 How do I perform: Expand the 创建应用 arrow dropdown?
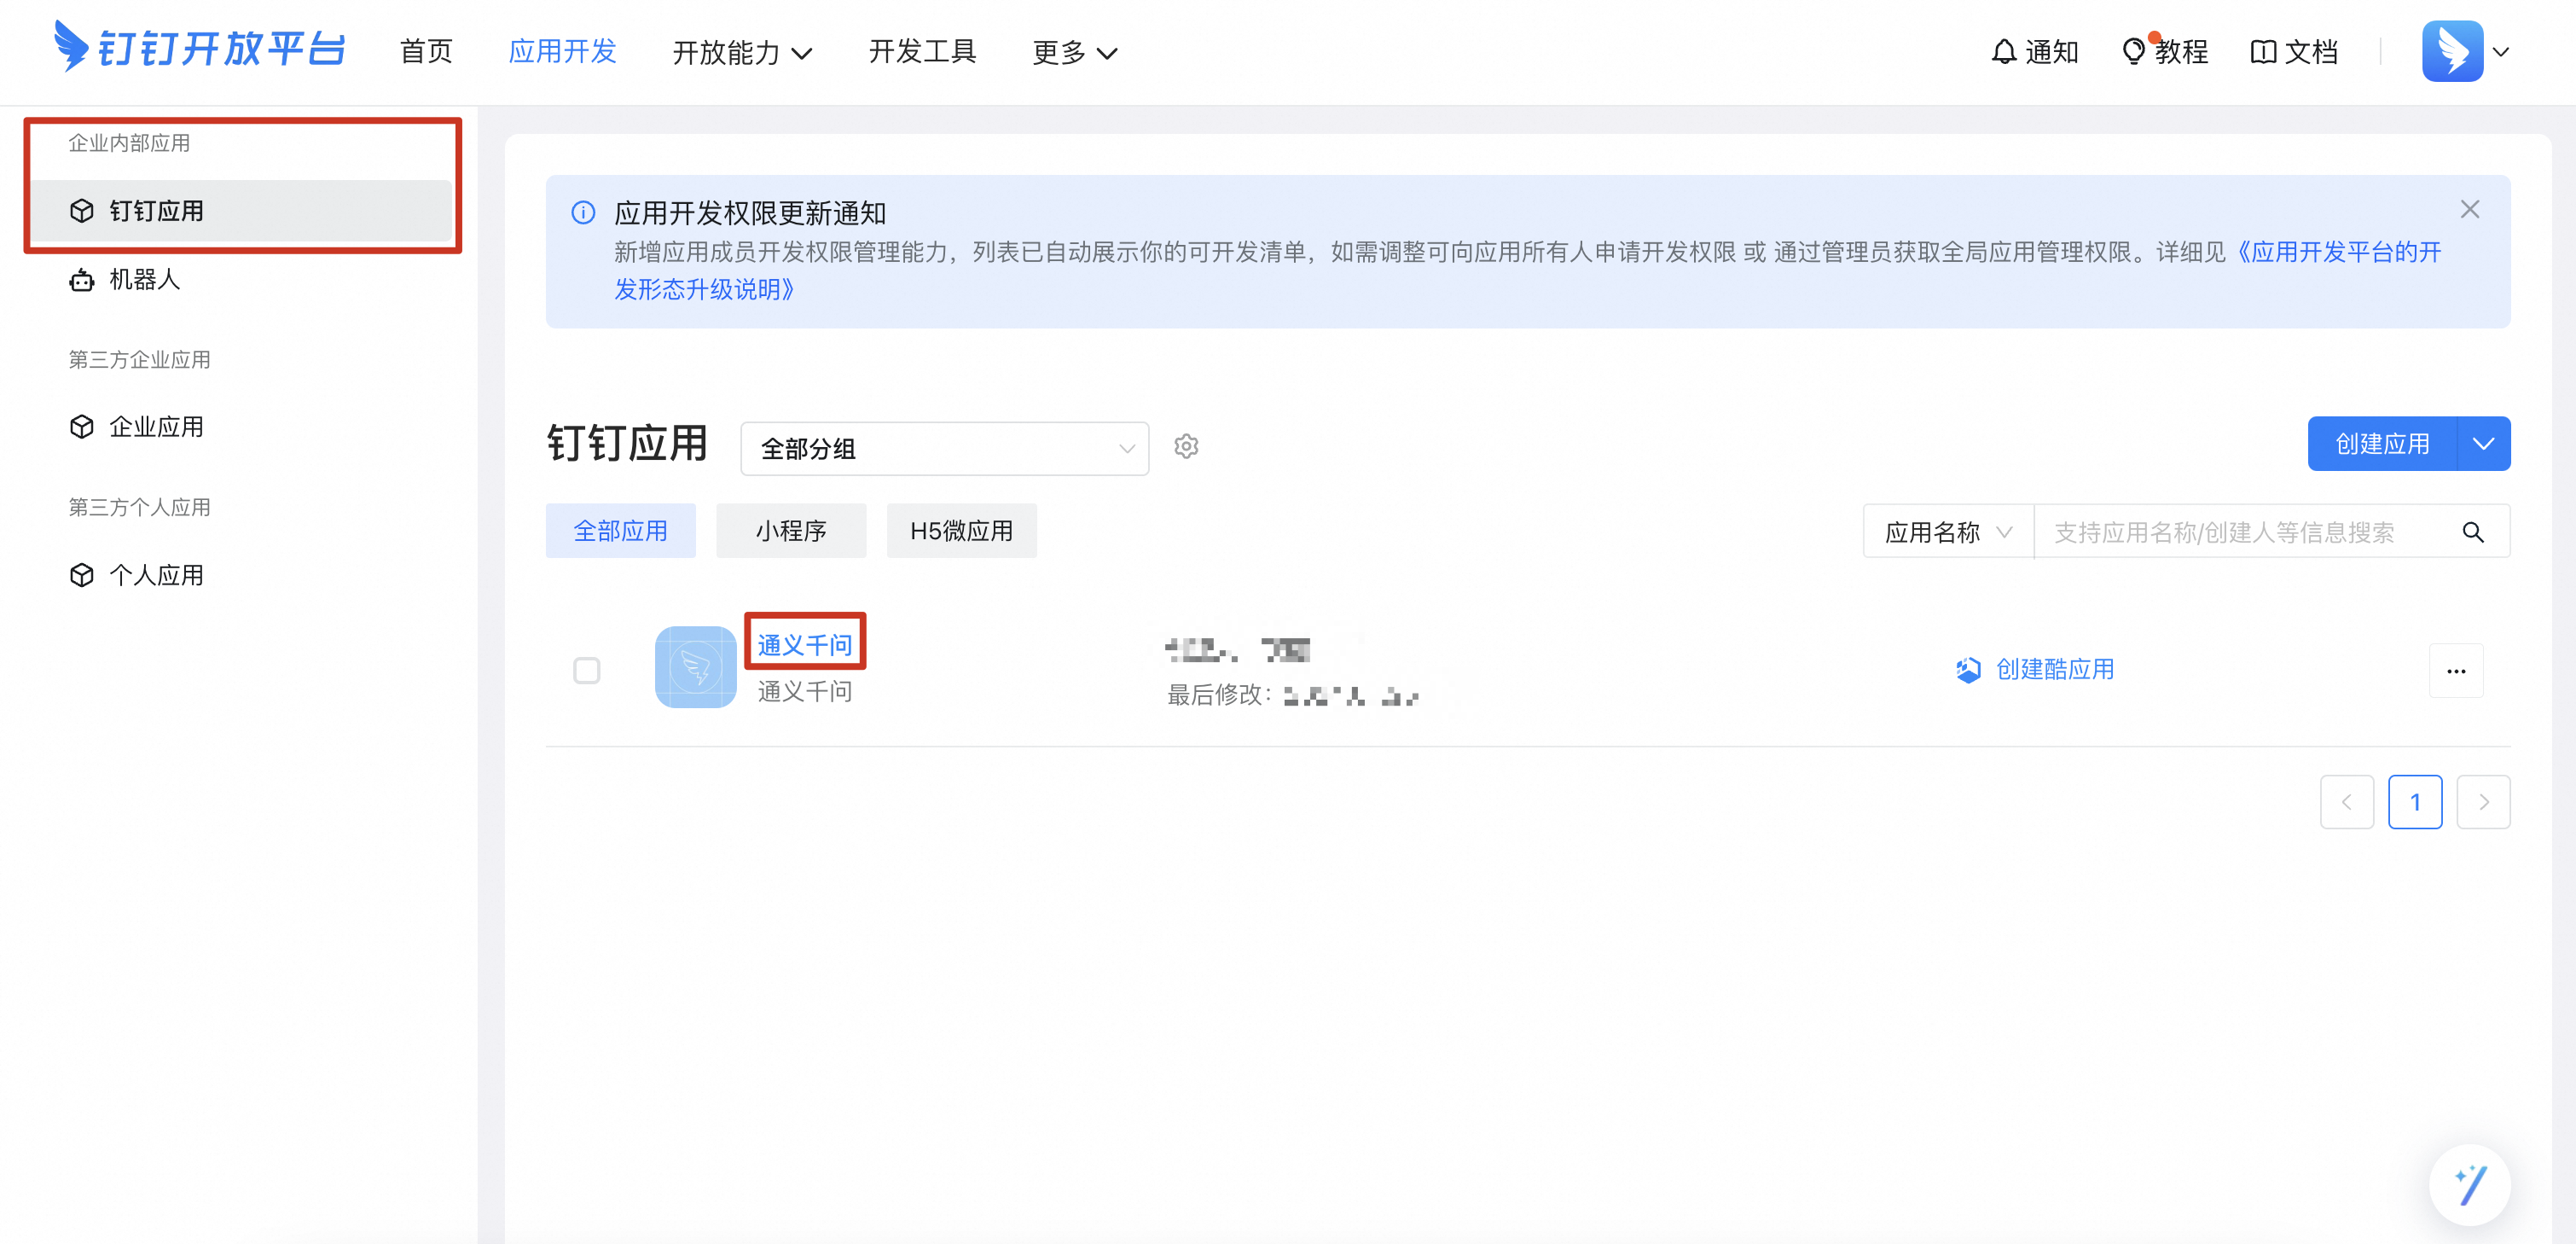coord(2483,444)
